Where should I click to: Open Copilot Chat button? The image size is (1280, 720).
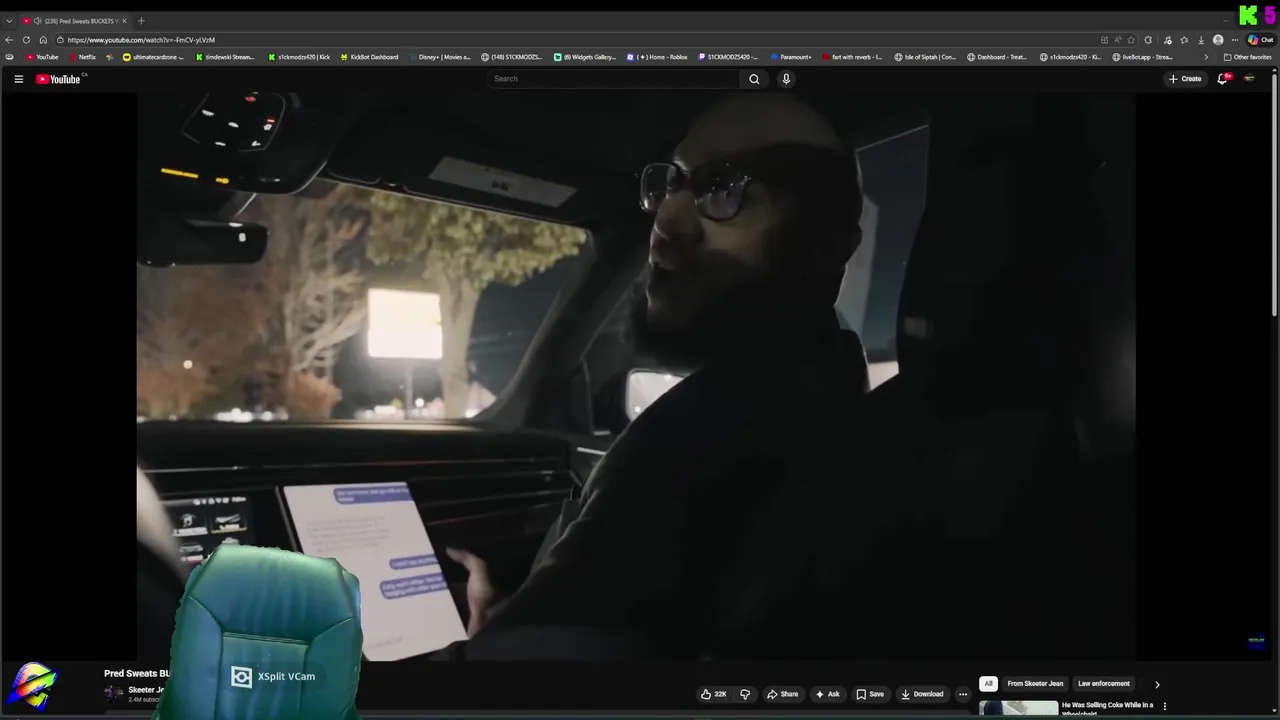click(x=1260, y=40)
